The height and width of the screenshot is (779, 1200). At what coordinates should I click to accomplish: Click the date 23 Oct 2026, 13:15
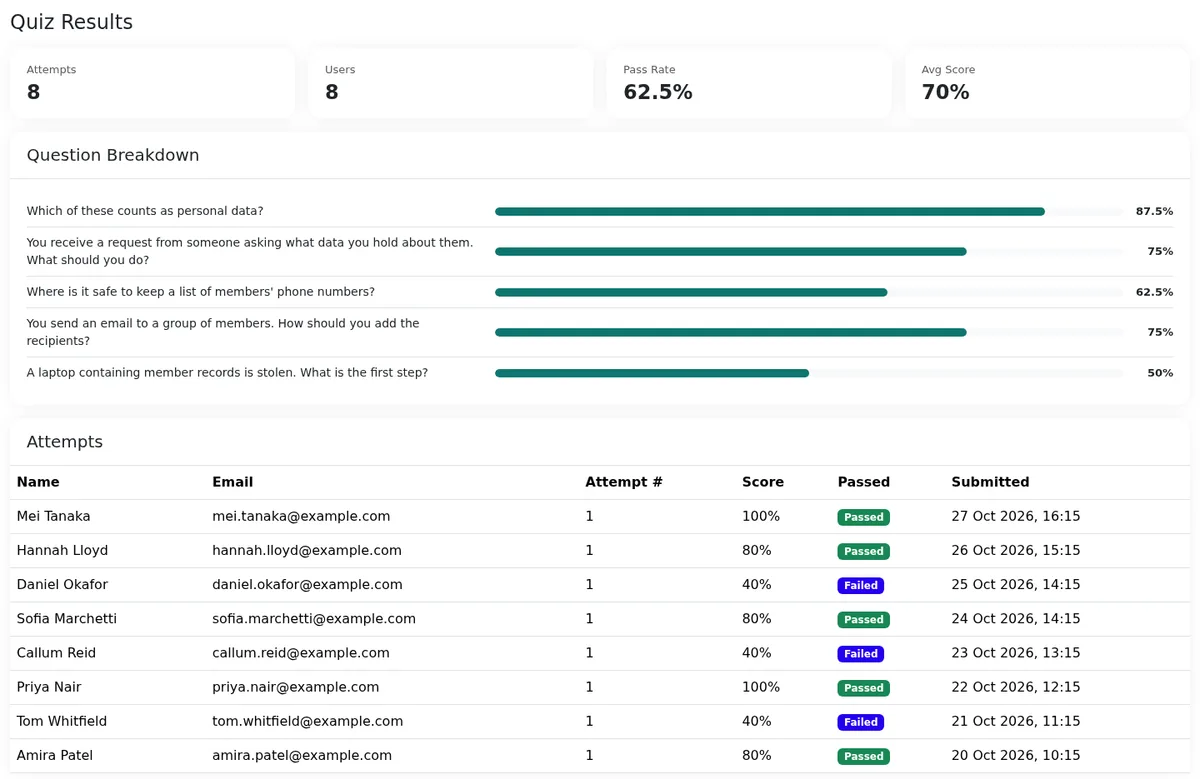tap(1016, 653)
